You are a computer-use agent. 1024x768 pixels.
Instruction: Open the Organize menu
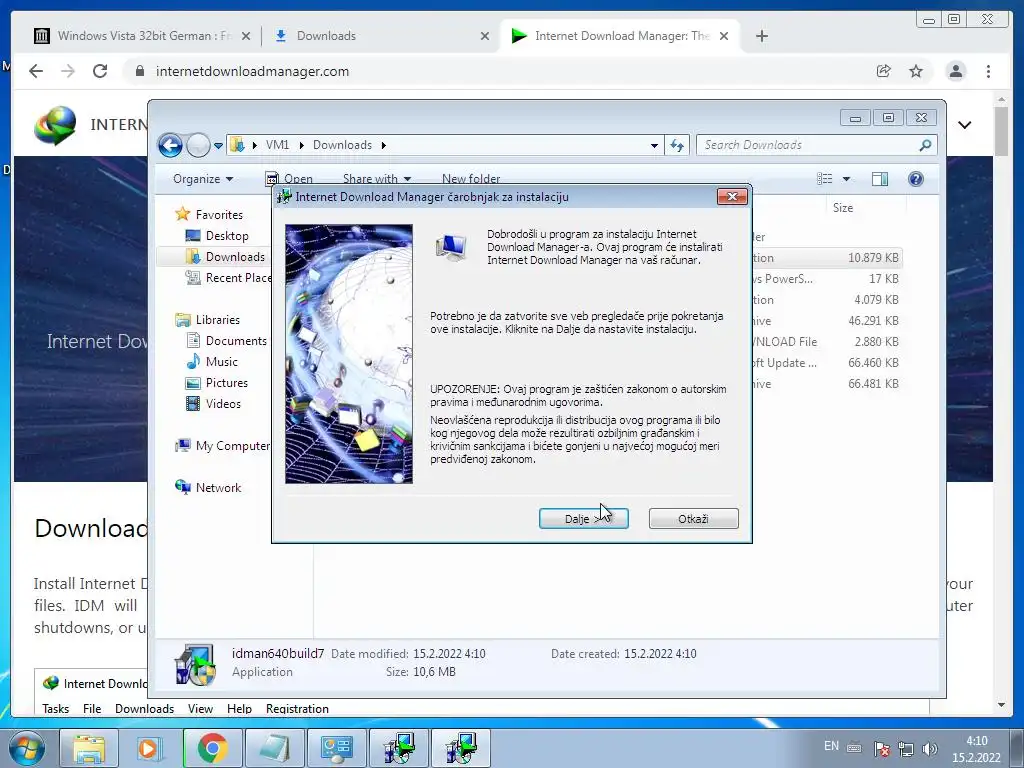[202, 179]
